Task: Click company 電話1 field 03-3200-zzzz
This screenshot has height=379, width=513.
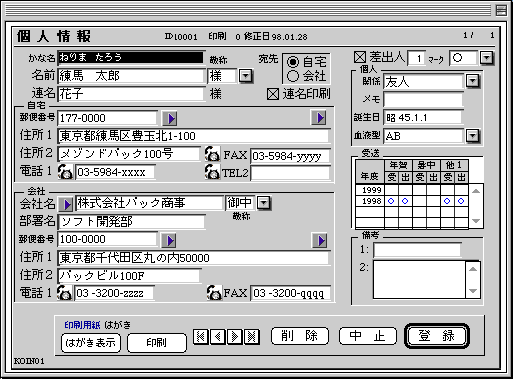Action: 114,293
